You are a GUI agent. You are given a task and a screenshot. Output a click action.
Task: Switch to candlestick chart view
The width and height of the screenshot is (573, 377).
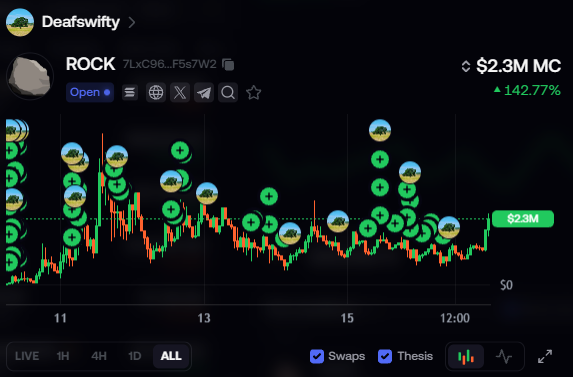(466, 356)
